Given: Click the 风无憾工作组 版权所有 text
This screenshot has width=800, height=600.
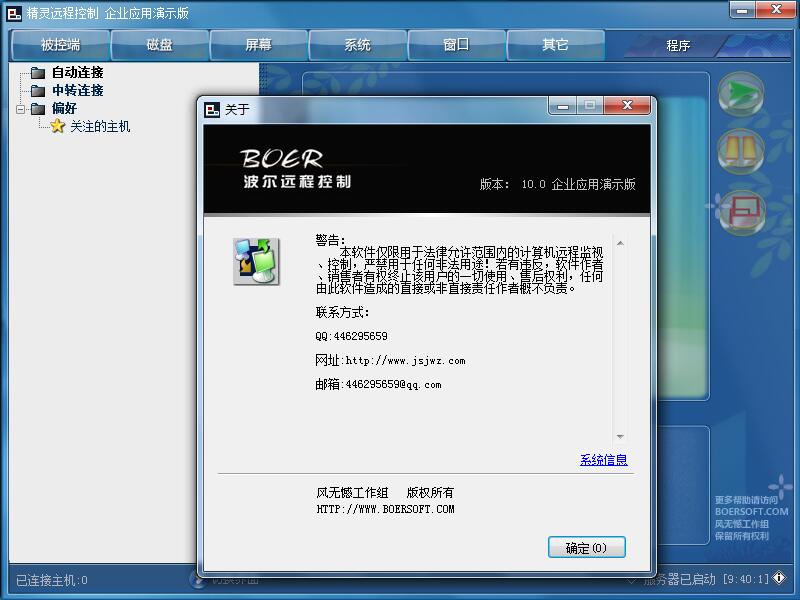Looking at the screenshot, I should (385, 492).
